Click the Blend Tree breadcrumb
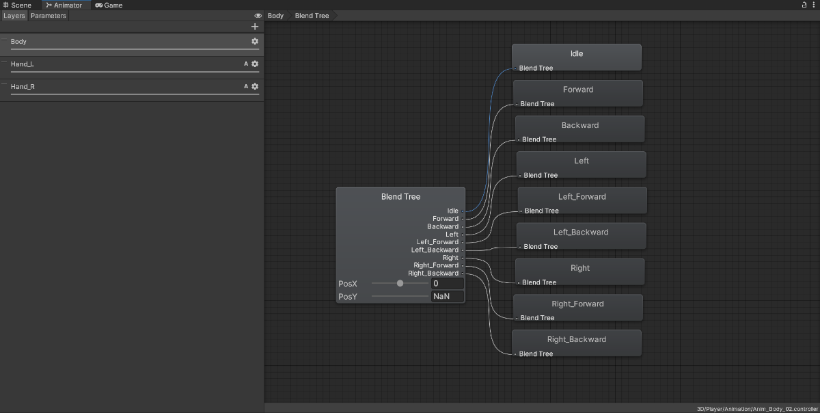820x413 pixels. 311,16
